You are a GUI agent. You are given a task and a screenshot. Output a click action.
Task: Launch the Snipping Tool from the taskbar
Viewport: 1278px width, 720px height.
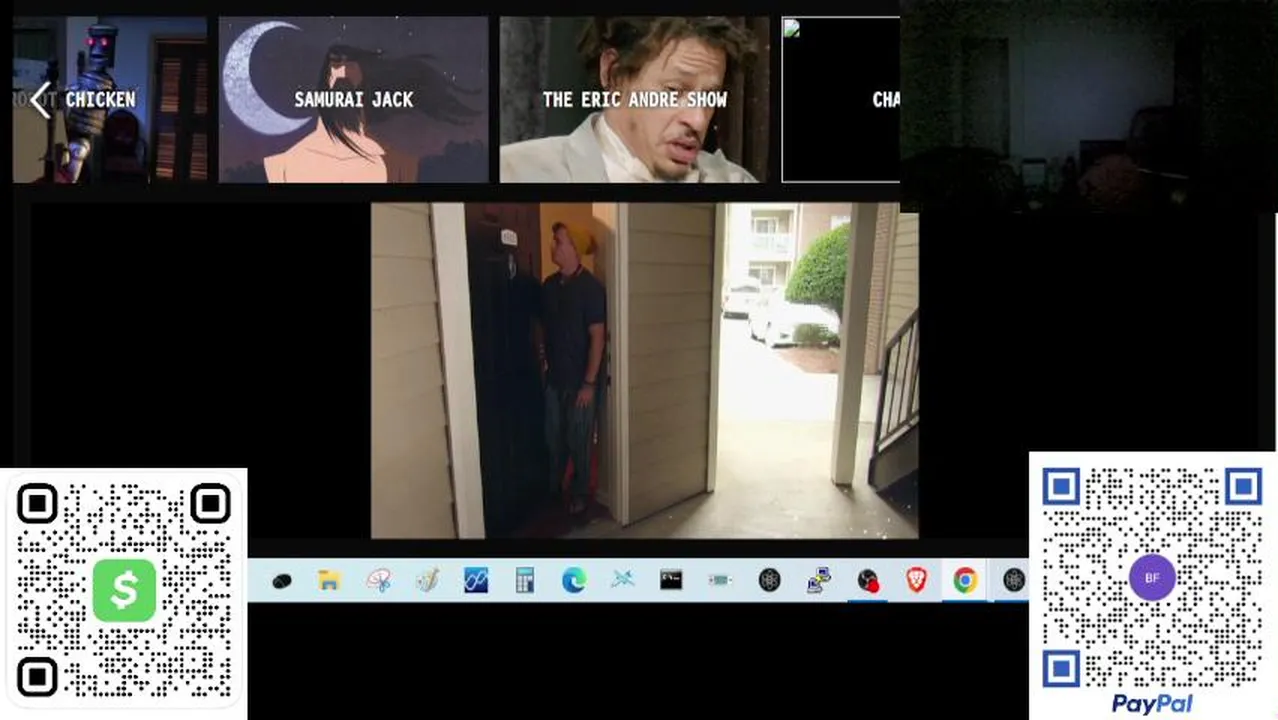378,580
